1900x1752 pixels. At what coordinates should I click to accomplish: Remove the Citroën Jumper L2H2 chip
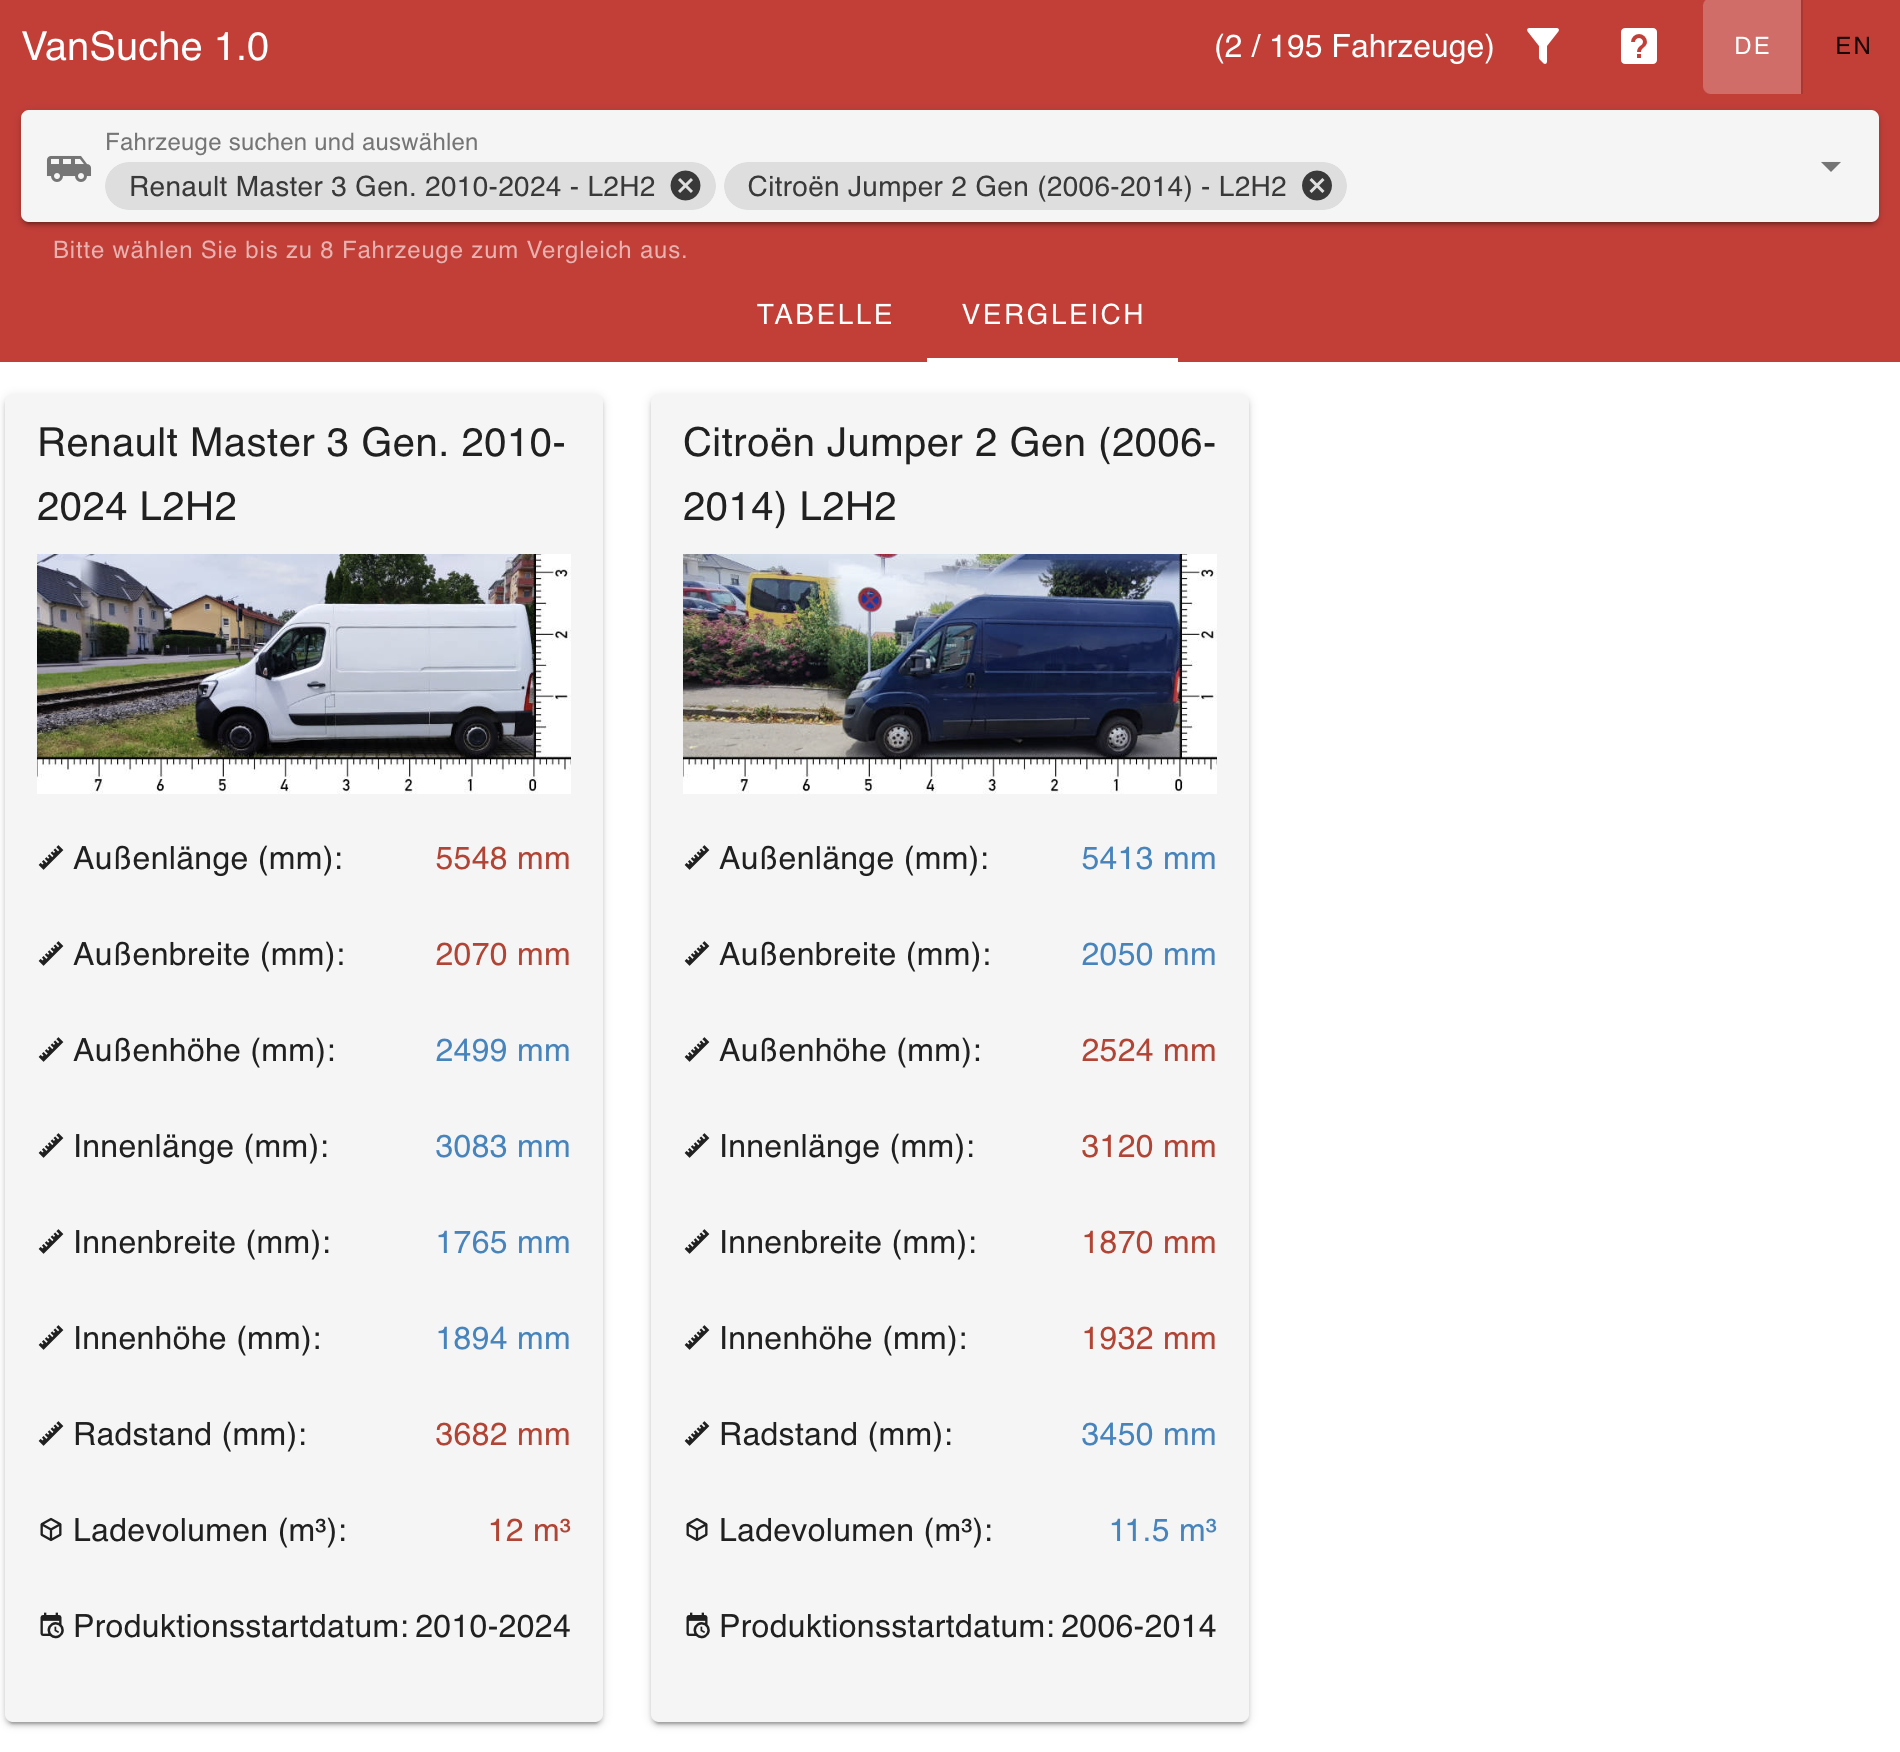[x=1317, y=186]
